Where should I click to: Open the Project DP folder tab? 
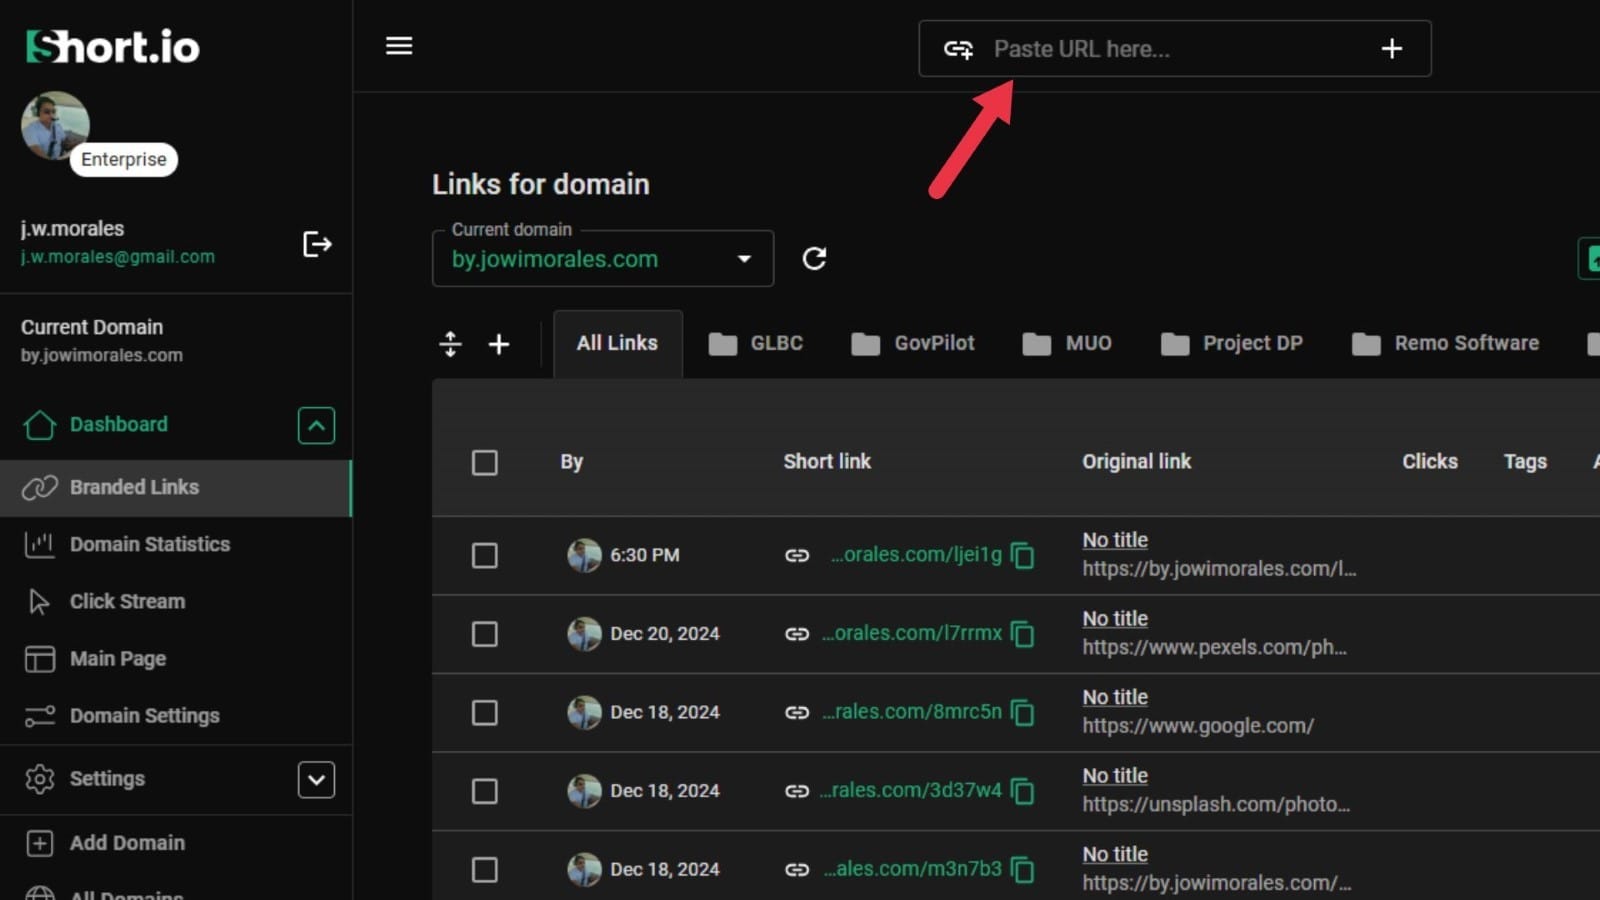(x=1232, y=343)
